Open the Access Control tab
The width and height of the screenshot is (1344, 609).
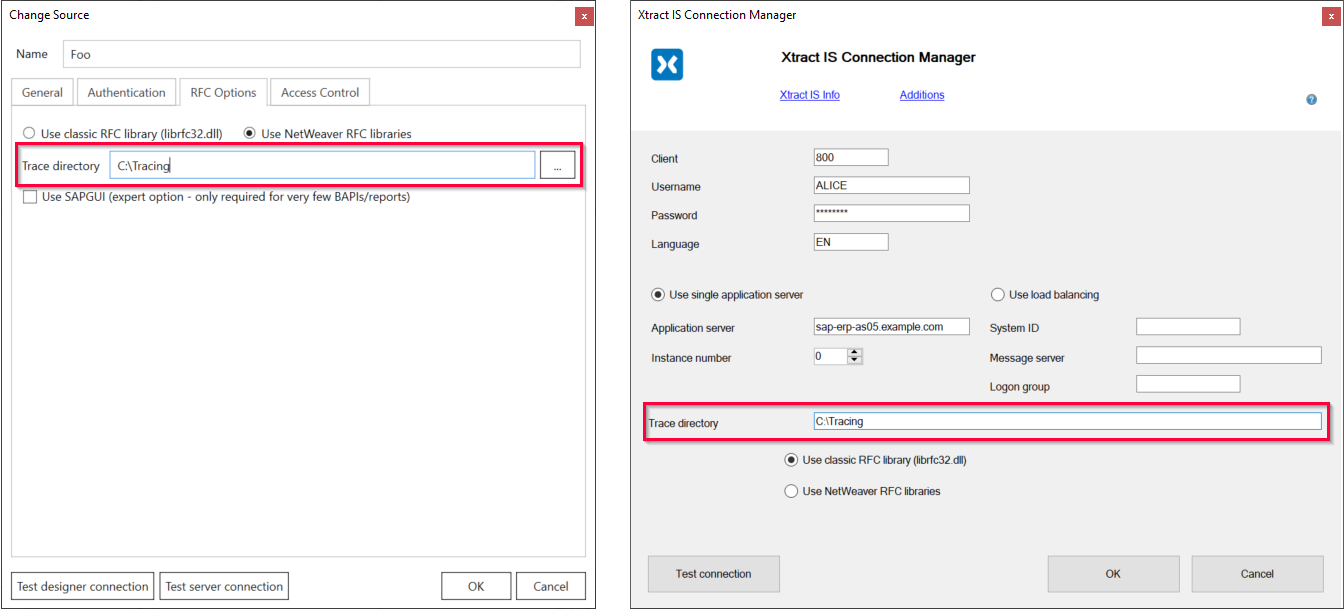320,92
